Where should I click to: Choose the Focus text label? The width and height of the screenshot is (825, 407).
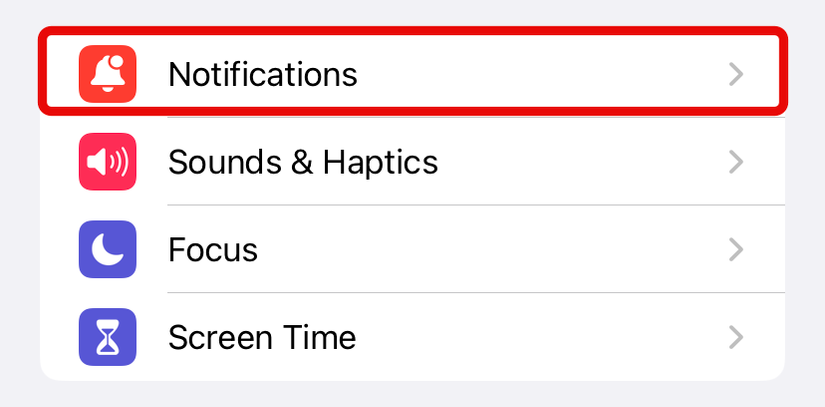point(213,249)
